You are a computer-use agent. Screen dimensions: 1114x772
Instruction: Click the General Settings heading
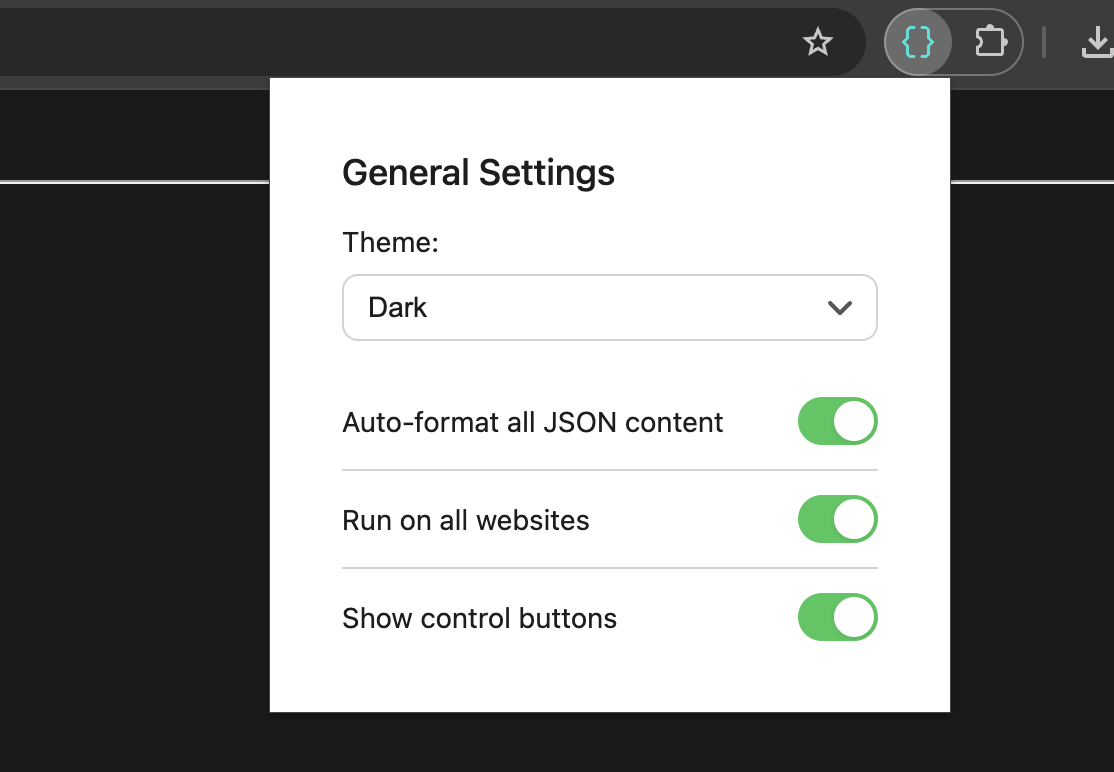[478, 173]
